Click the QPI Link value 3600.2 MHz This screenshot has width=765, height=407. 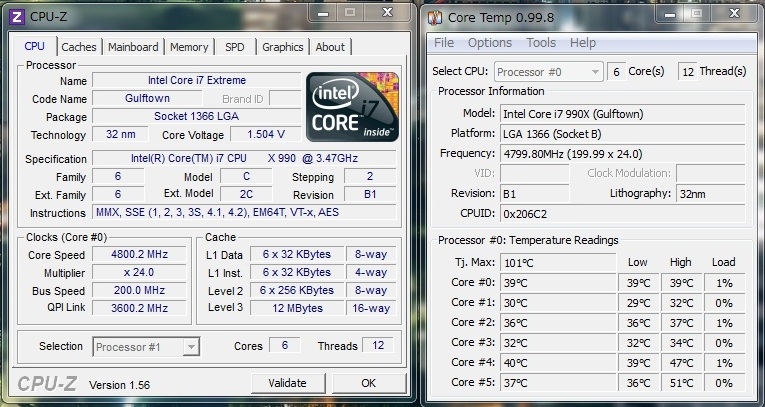(x=139, y=308)
